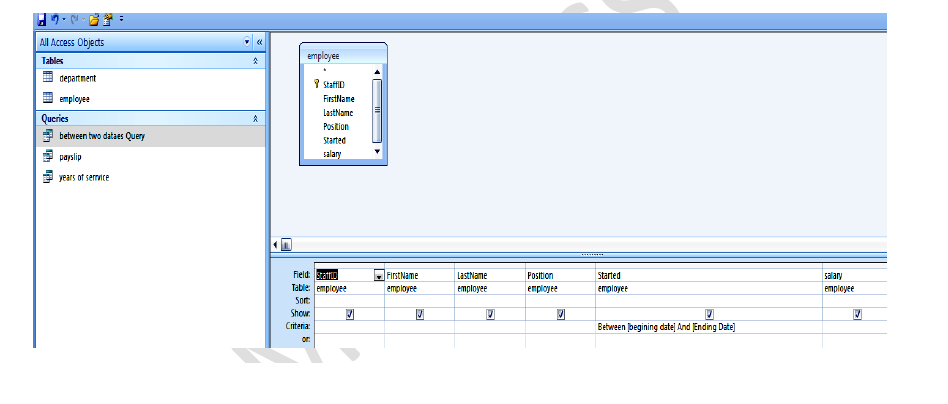Uncheck Show box for StaffID column
The height and width of the screenshot is (404, 948).
350,313
